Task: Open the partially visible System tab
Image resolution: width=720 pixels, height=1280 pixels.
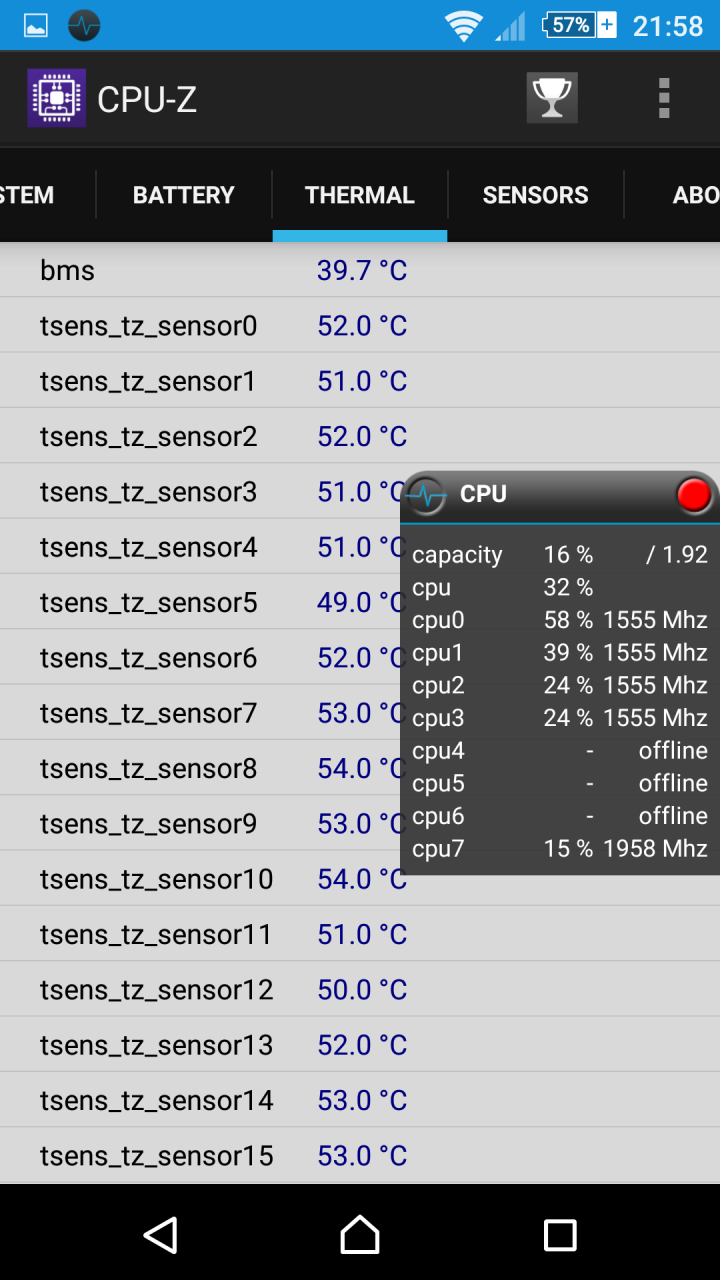Action: pos(28,195)
